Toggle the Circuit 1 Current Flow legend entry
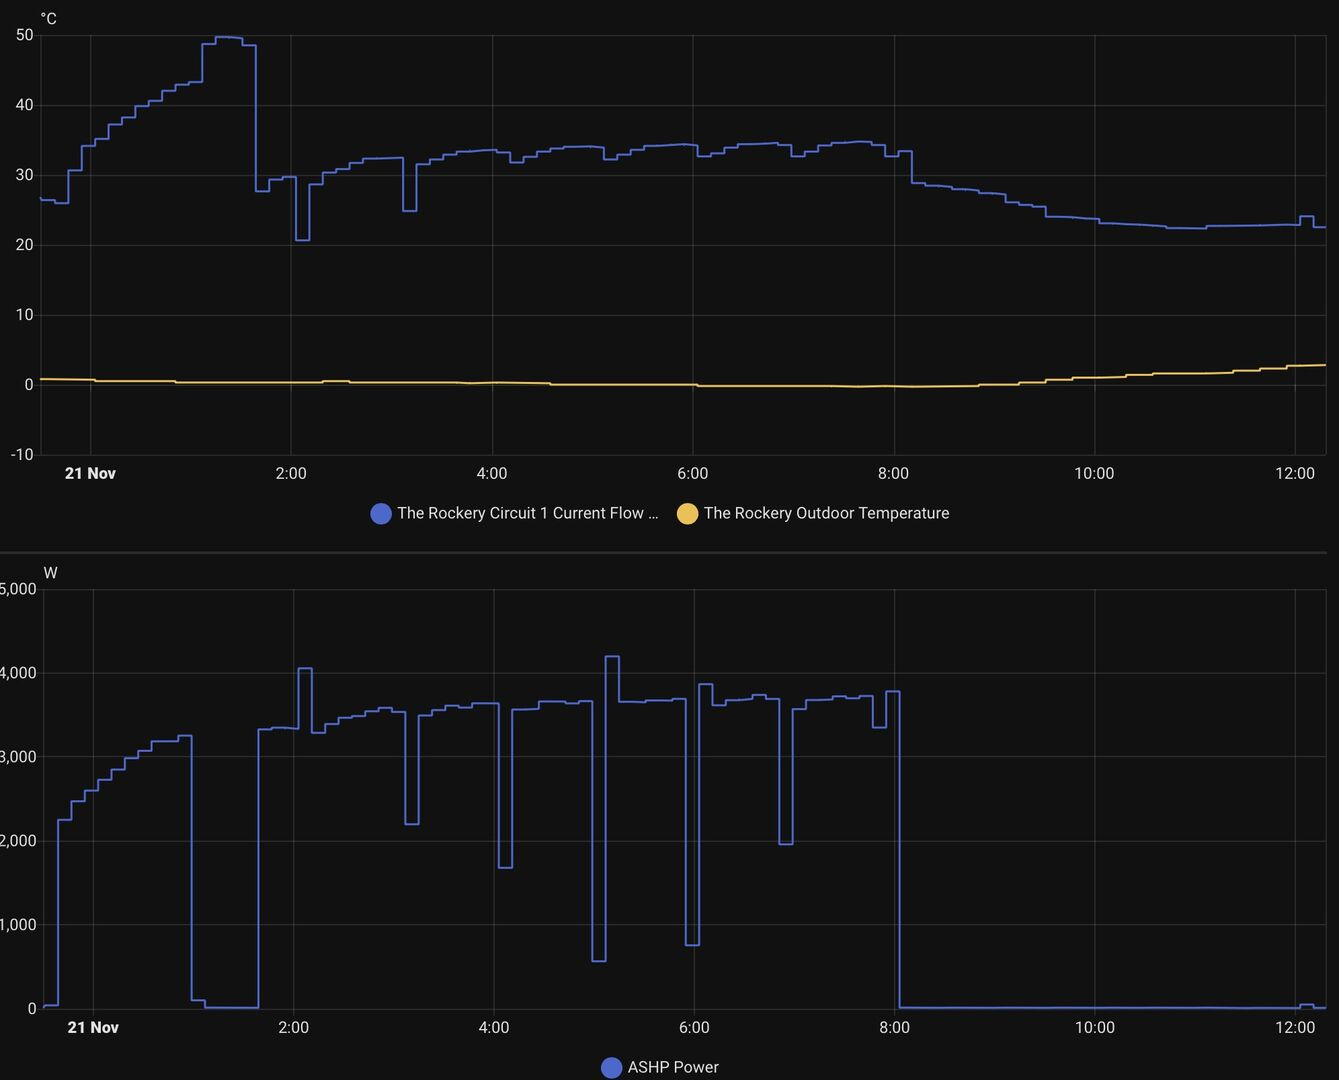1339x1080 pixels. coord(527,513)
